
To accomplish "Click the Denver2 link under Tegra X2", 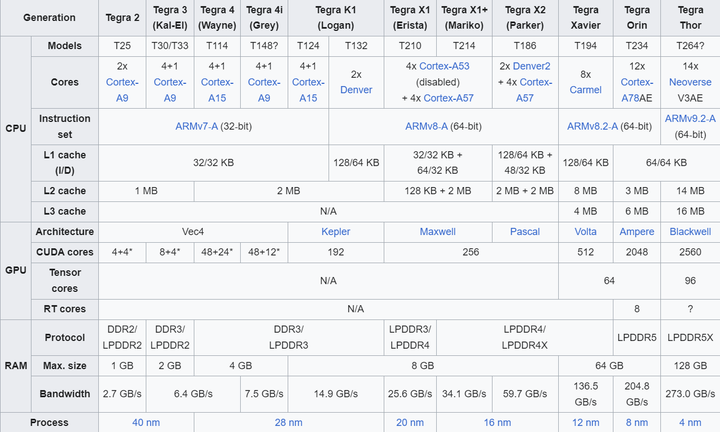I will click(531, 66).
